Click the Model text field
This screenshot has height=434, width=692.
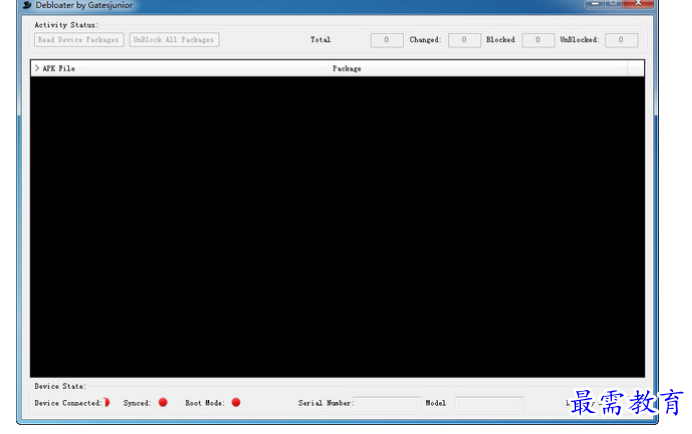(489, 403)
